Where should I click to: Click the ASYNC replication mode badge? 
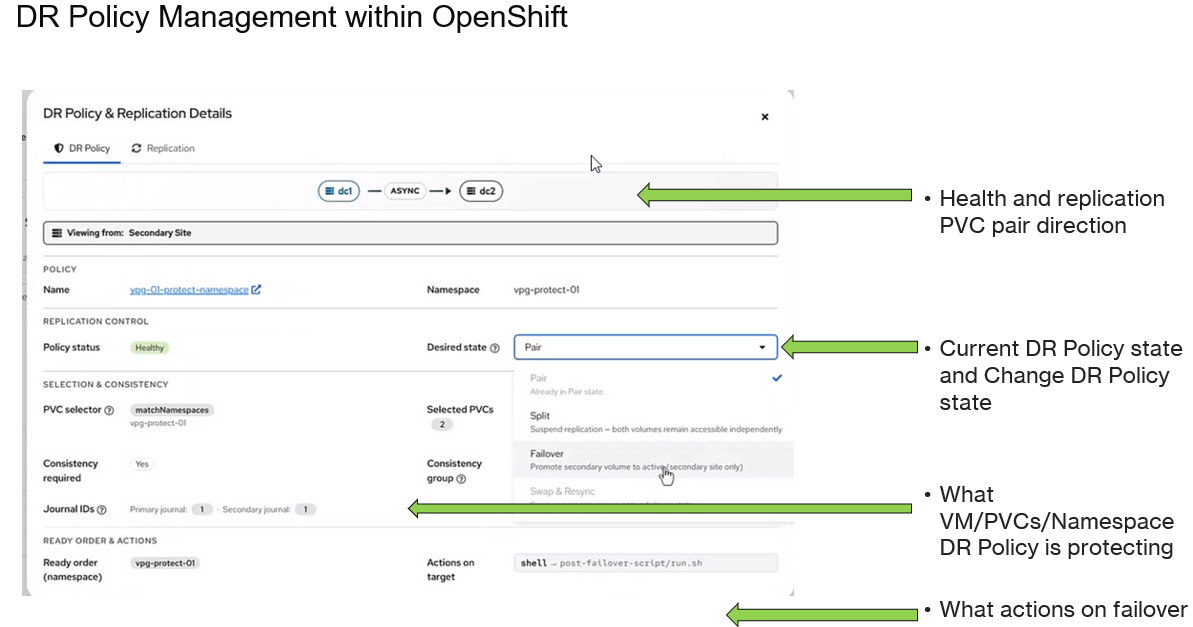click(405, 191)
